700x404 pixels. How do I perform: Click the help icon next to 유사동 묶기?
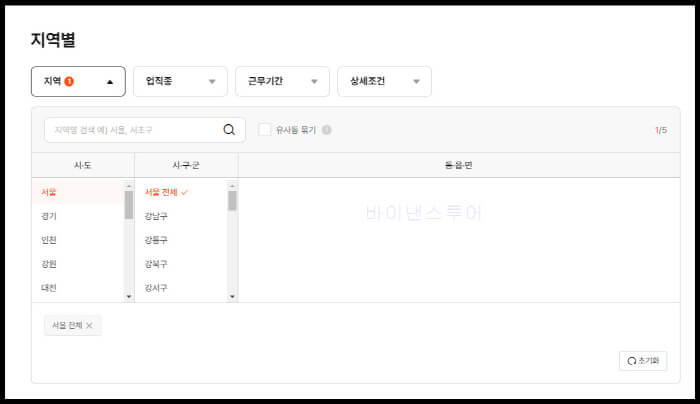pyautogui.click(x=327, y=130)
